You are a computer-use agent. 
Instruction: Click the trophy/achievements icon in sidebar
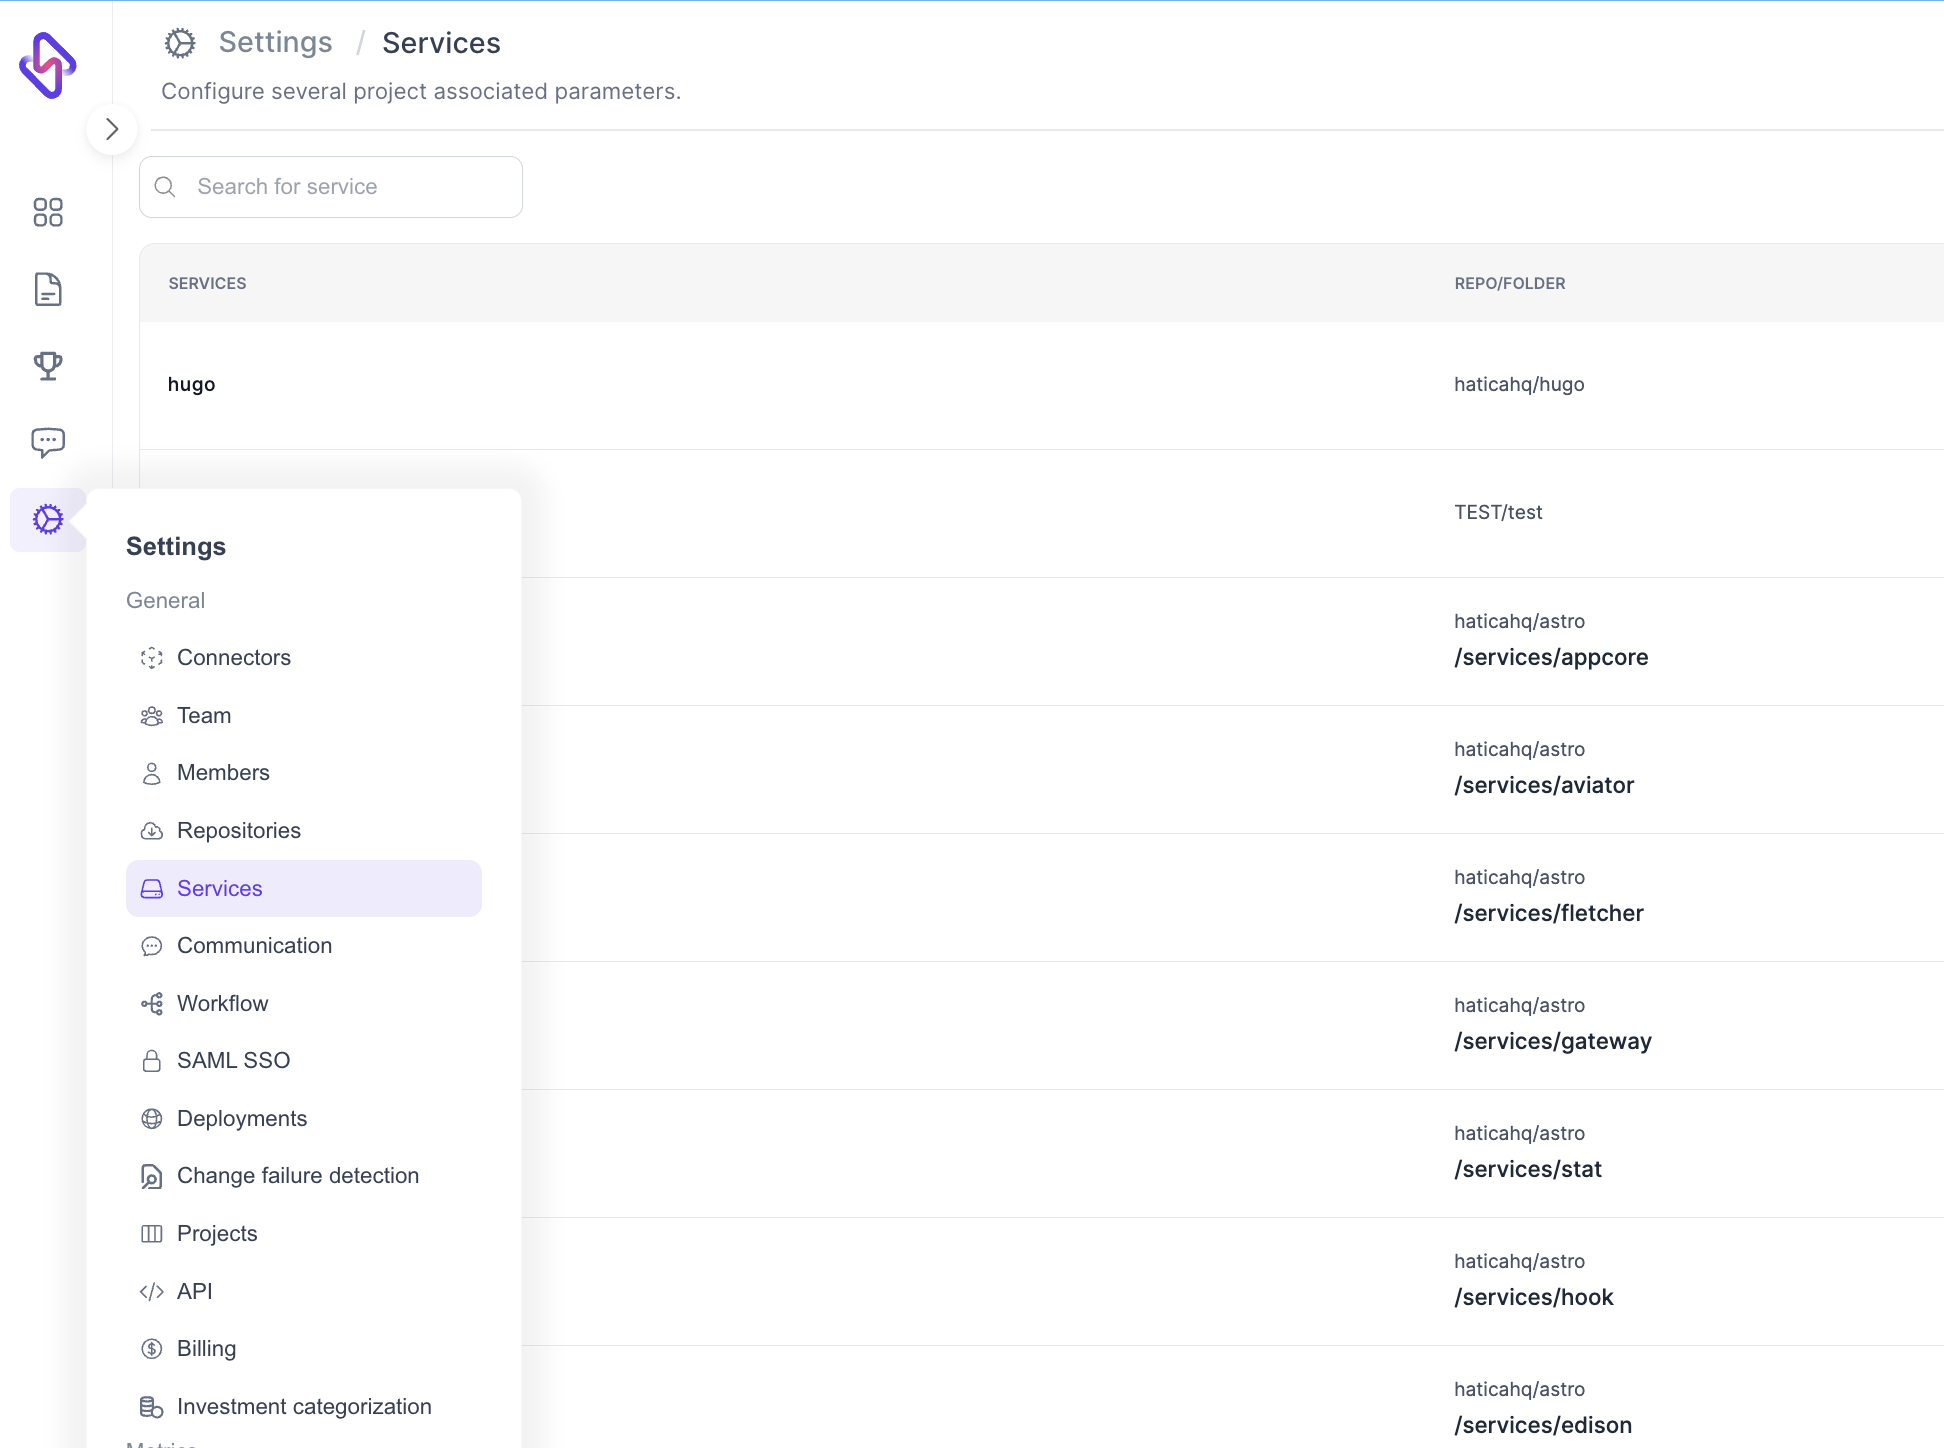click(47, 365)
